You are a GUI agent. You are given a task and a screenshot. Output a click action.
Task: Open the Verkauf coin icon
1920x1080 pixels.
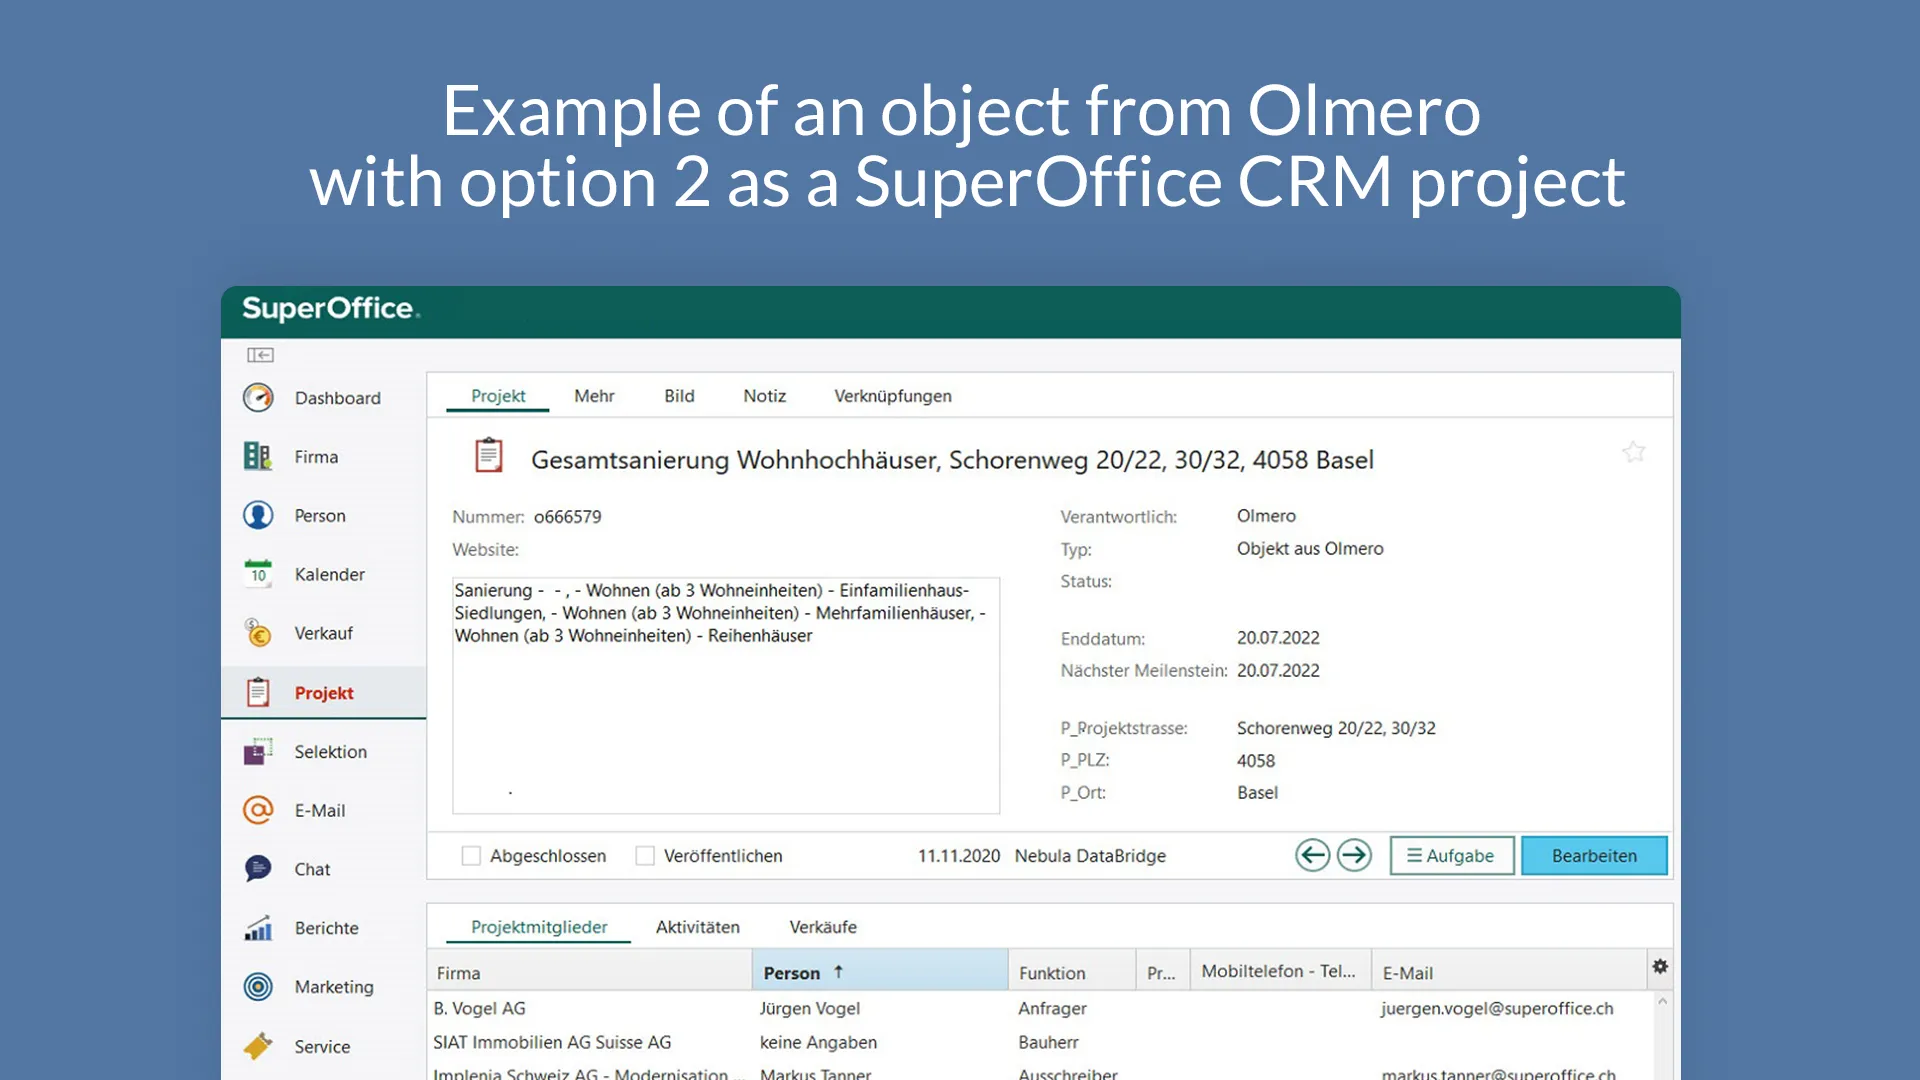258,633
